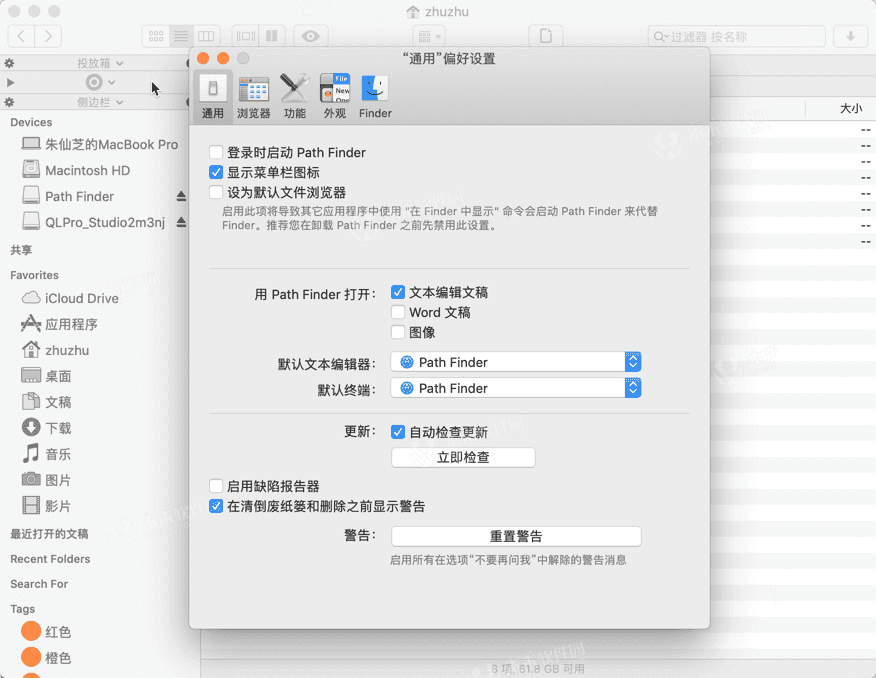The image size is (876, 678).
Task: Click the cover flow view icon
Action: 246,37
